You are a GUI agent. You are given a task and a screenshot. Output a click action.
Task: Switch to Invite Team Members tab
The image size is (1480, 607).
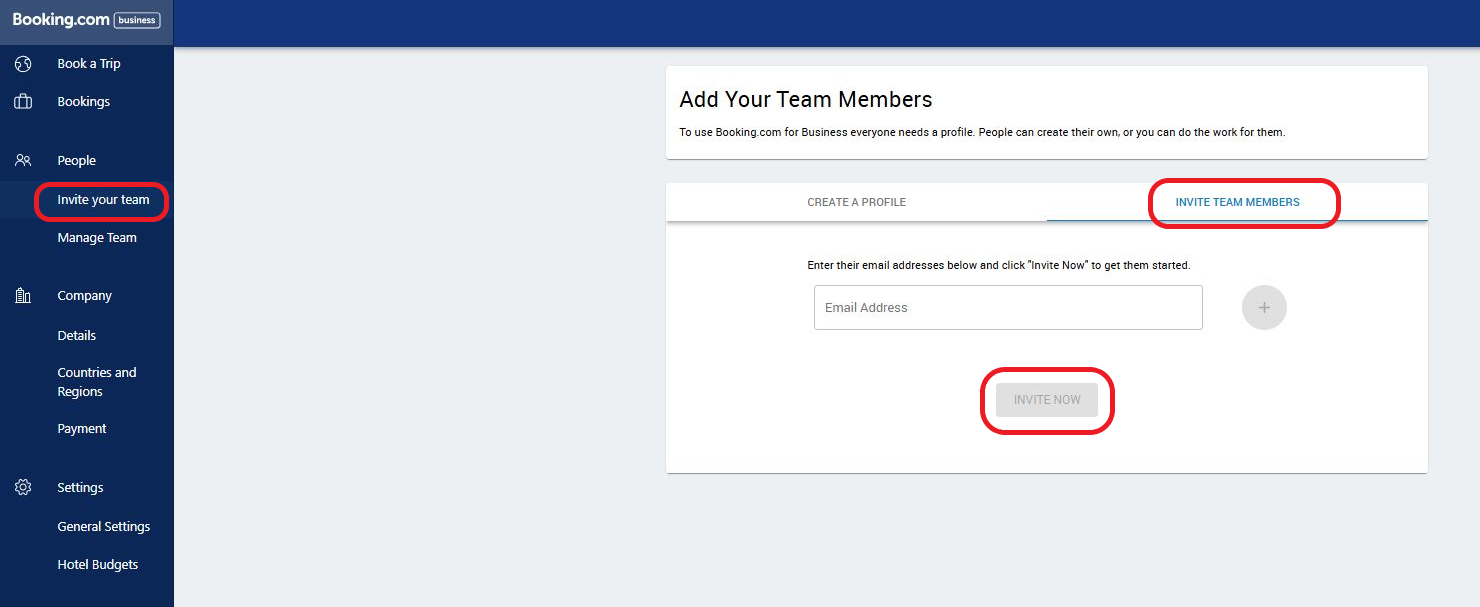click(x=1237, y=202)
